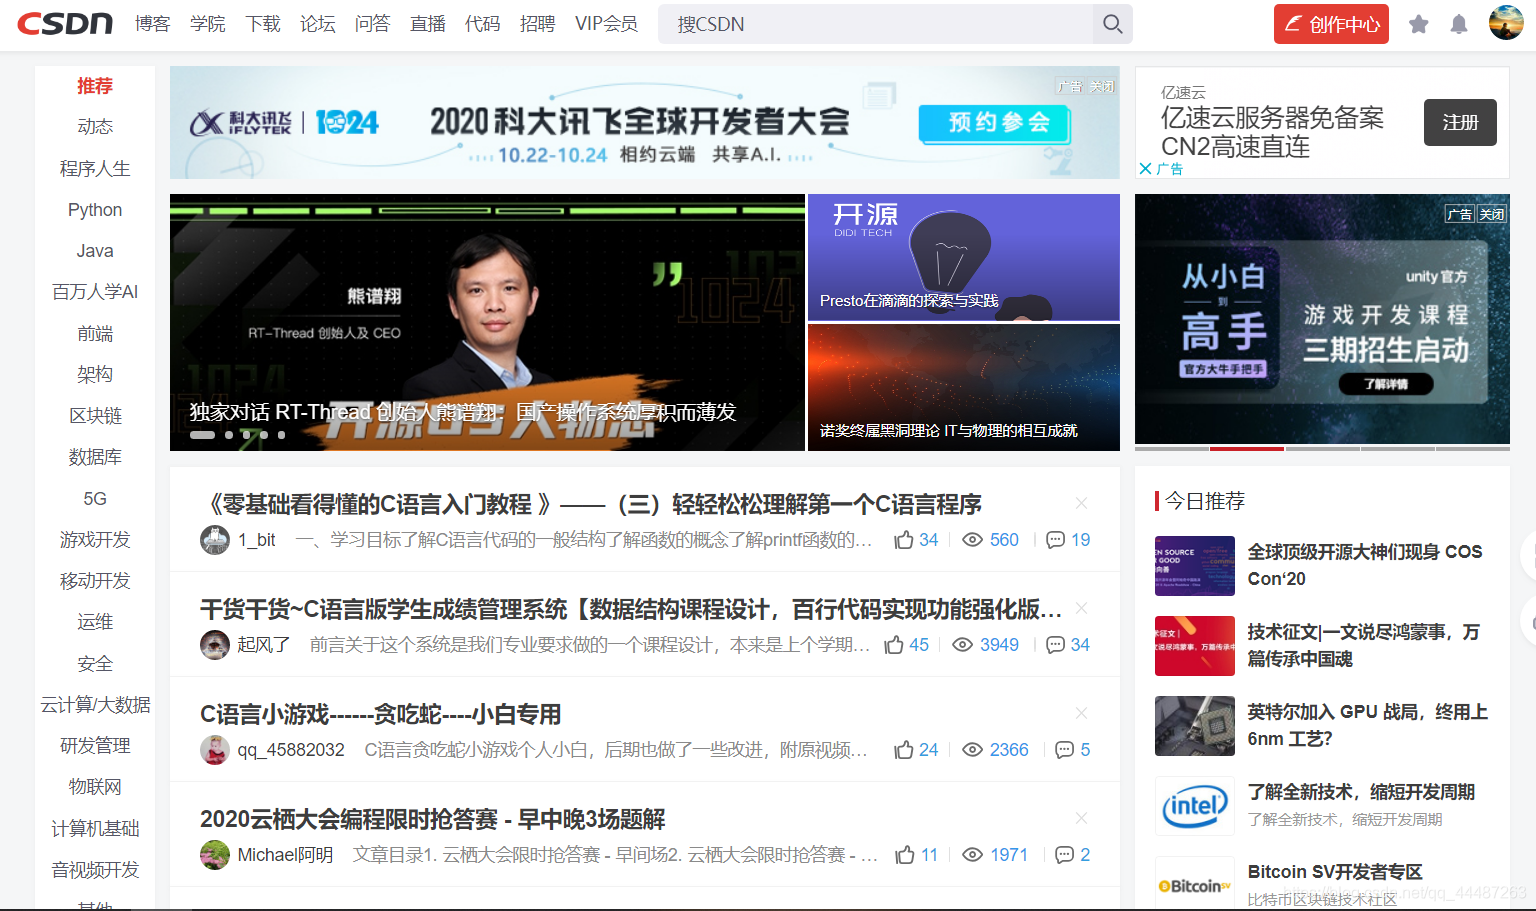Open the comments icon showing 34
Viewport: 1536px width, 911px height.
coord(1055,645)
